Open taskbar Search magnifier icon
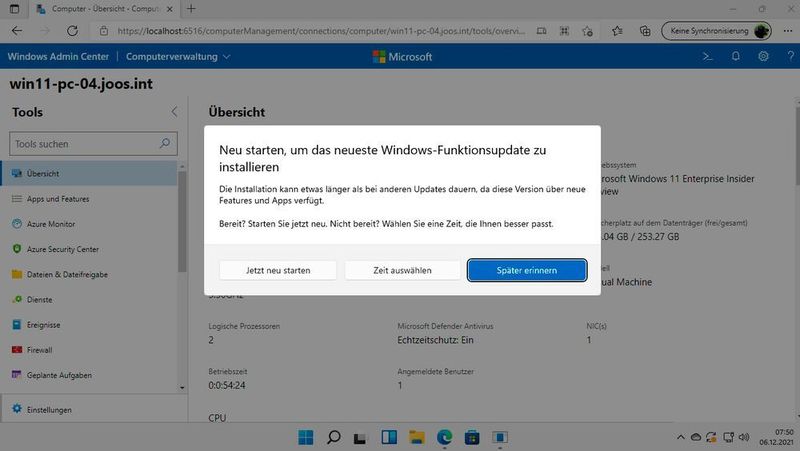This screenshot has width=800, height=451. point(334,437)
